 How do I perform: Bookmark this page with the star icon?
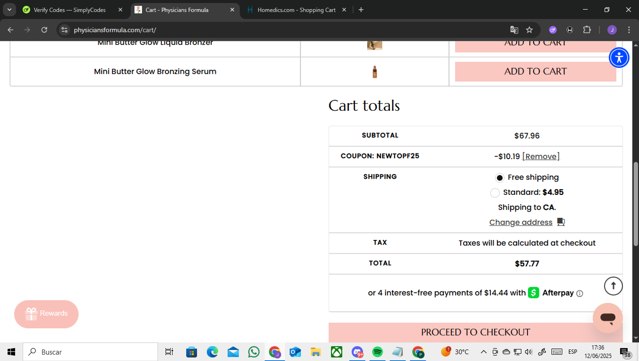coord(529,30)
